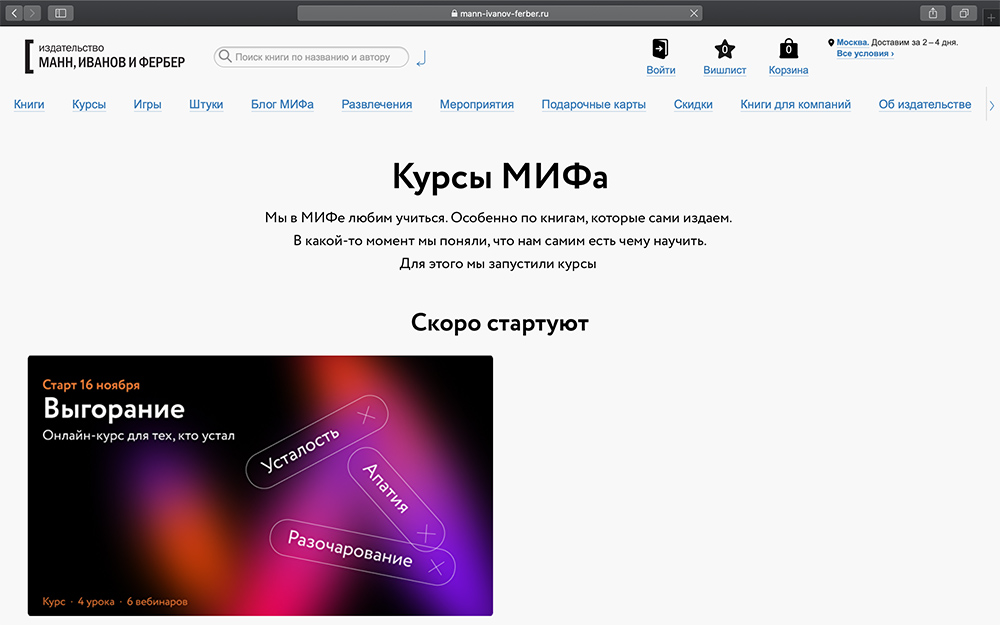Screen dimensions: 1000x625
Task: Stop loading with the address bar X
Action: [694, 13]
